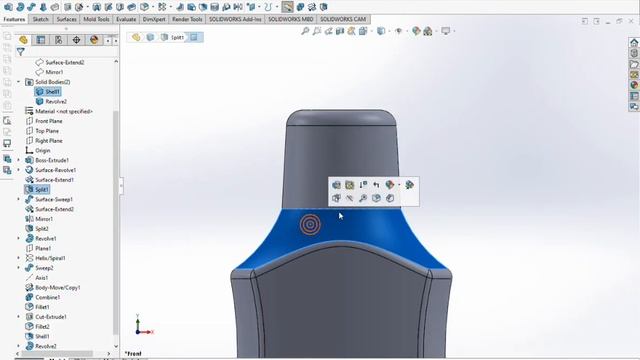The image size is (640, 360).
Task: Expand the Surface-Revolve1 feature
Action: [x=18, y=170]
